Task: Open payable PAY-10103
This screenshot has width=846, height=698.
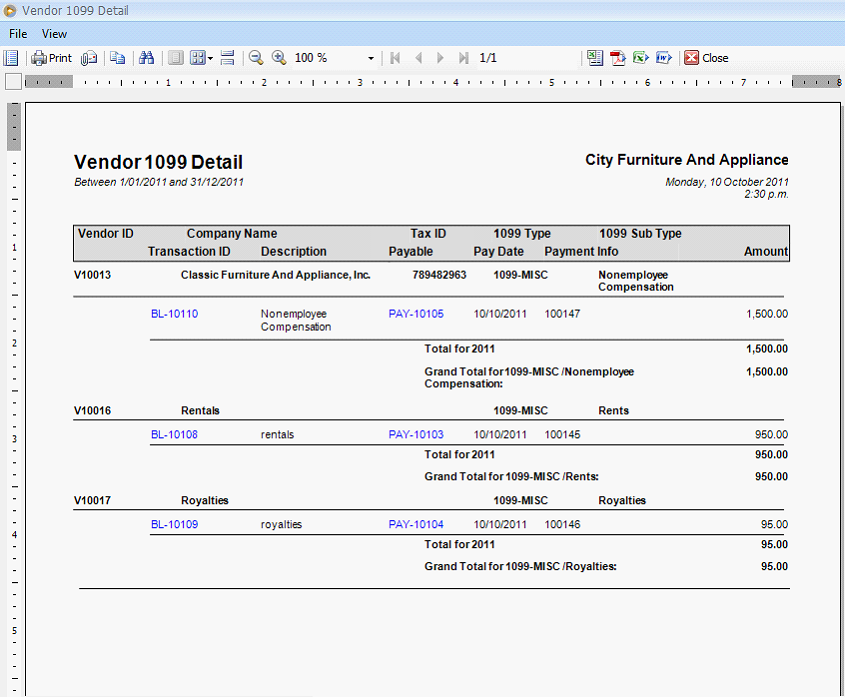Action: coord(416,435)
